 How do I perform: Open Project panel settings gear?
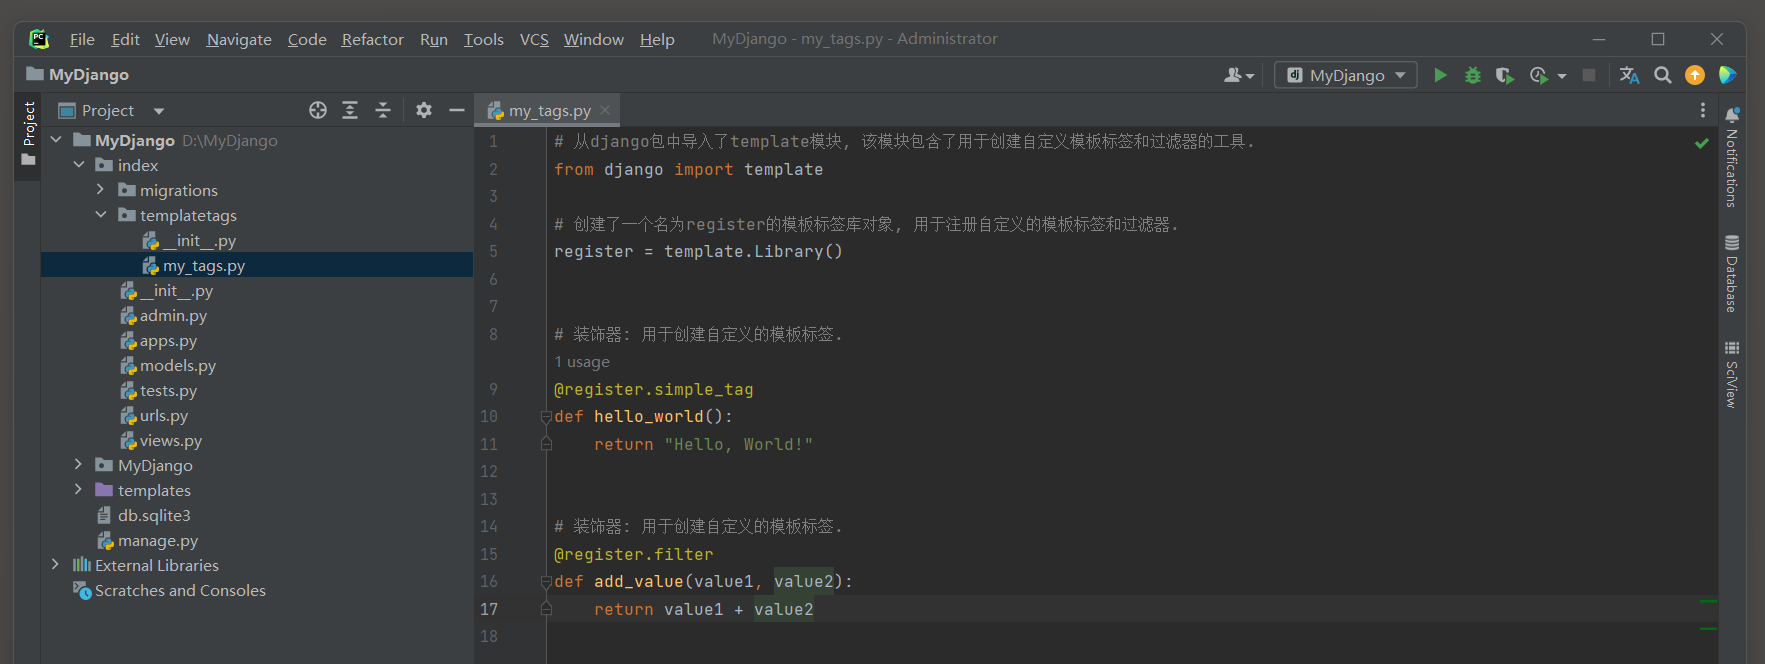tap(424, 110)
